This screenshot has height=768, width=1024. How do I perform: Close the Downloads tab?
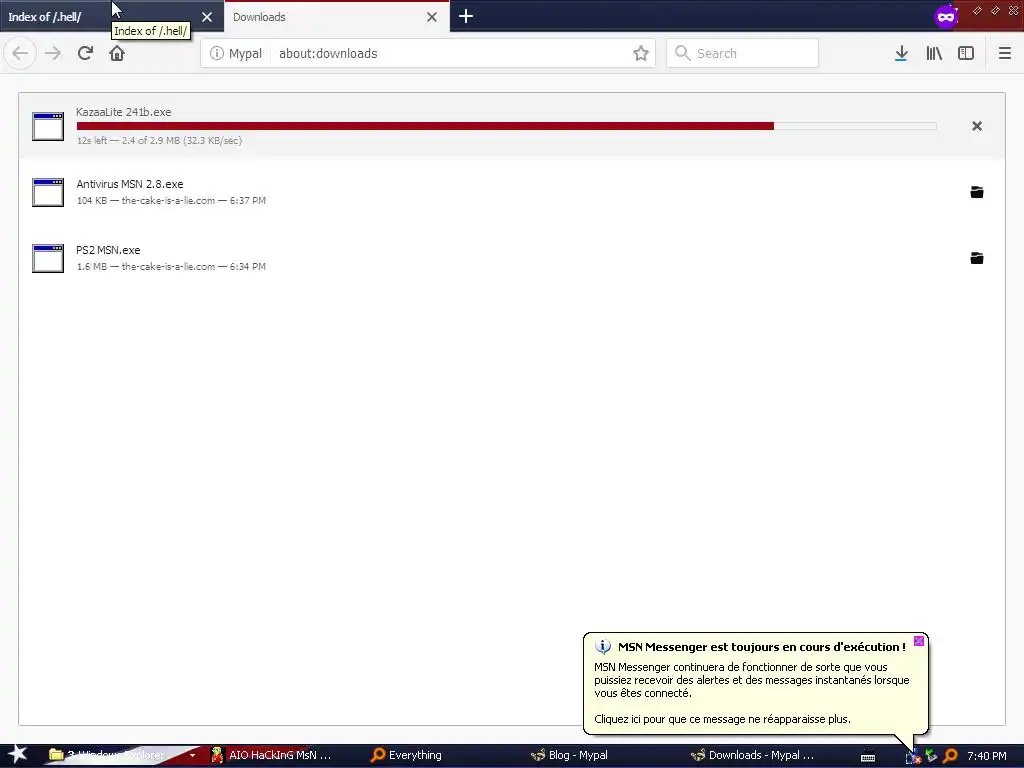pyautogui.click(x=432, y=17)
